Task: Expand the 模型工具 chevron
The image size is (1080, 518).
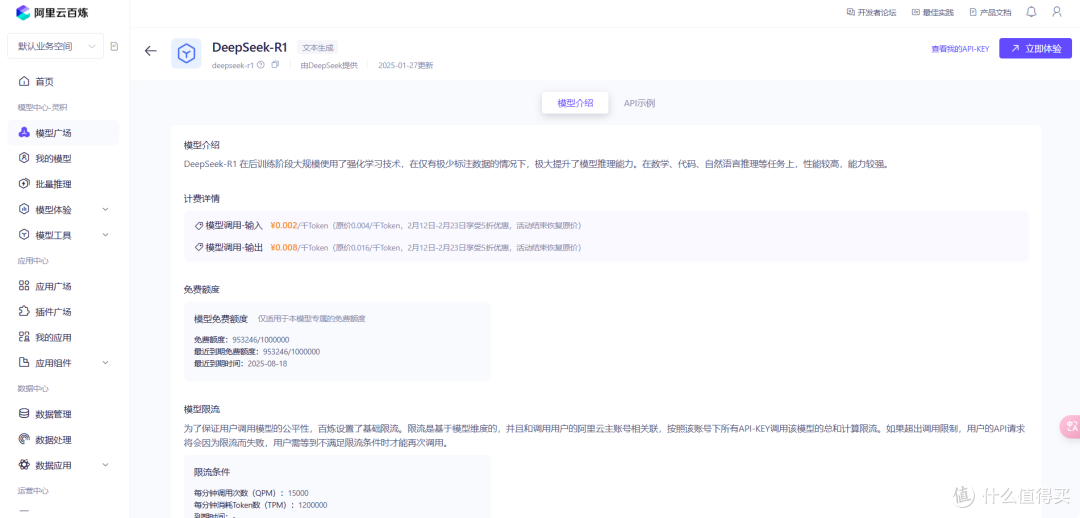Action: click(105, 235)
